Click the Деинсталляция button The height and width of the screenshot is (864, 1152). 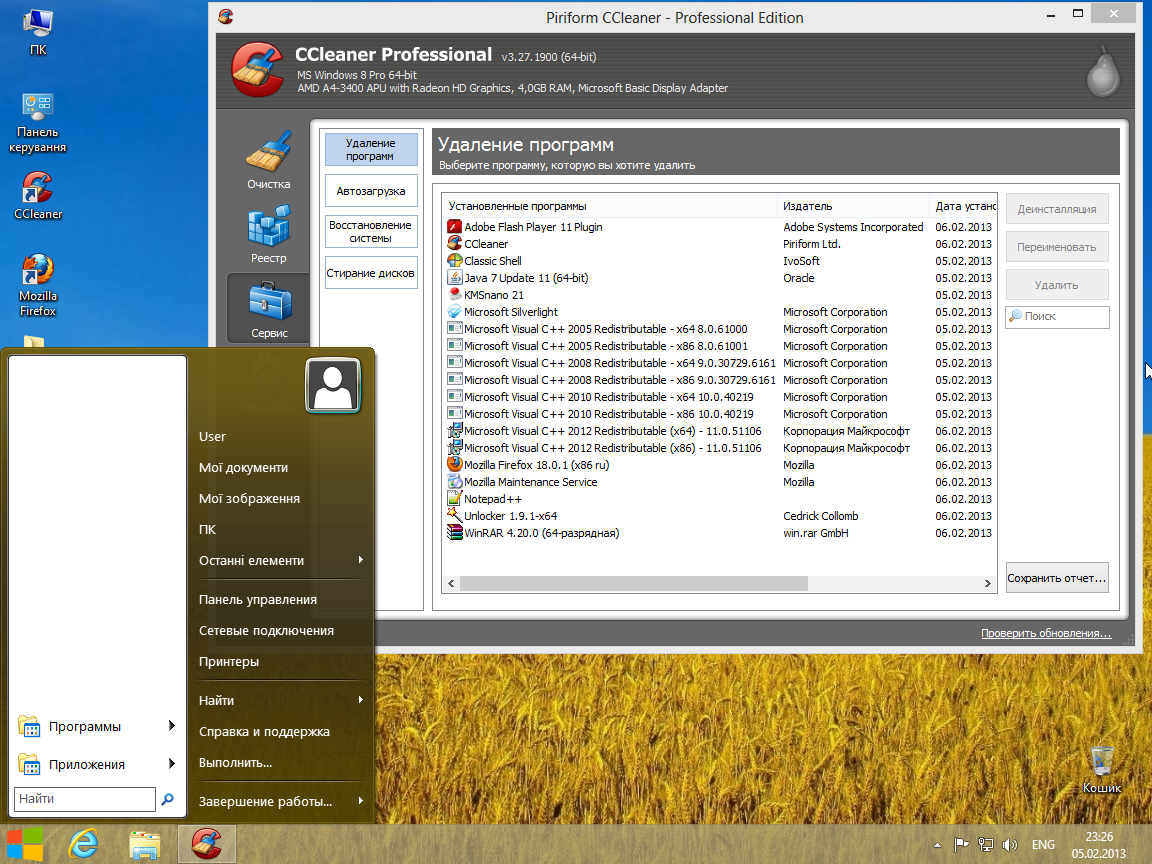(x=1056, y=209)
